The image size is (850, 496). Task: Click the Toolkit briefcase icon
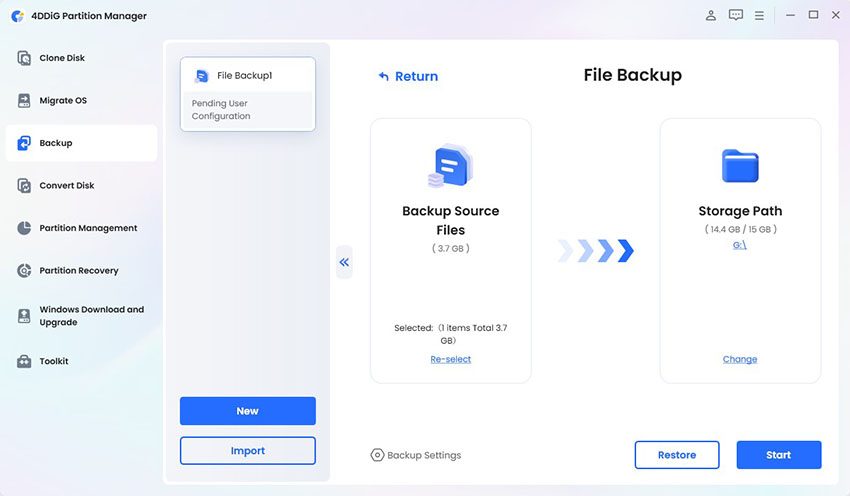[24, 361]
